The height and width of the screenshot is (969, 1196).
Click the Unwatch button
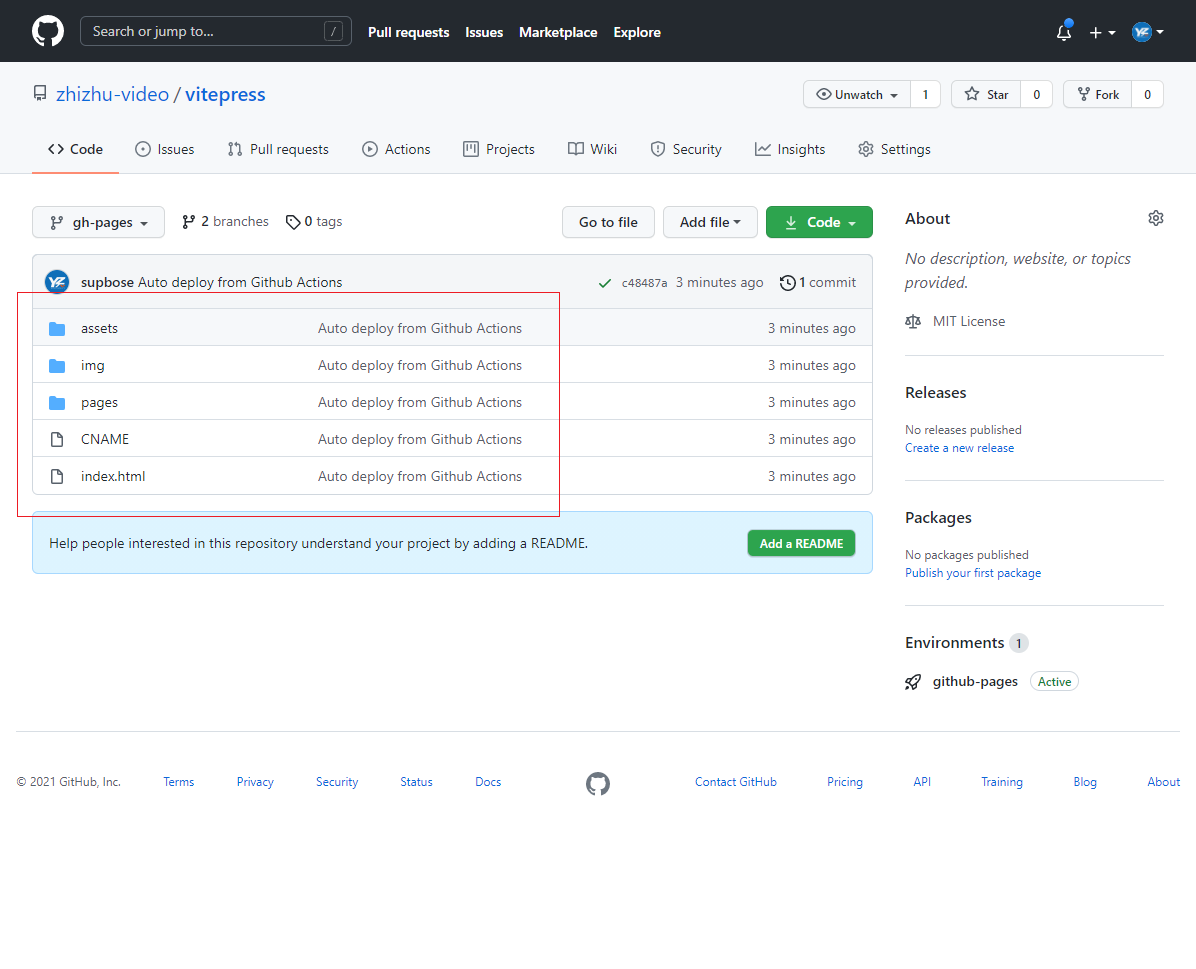pos(857,95)
